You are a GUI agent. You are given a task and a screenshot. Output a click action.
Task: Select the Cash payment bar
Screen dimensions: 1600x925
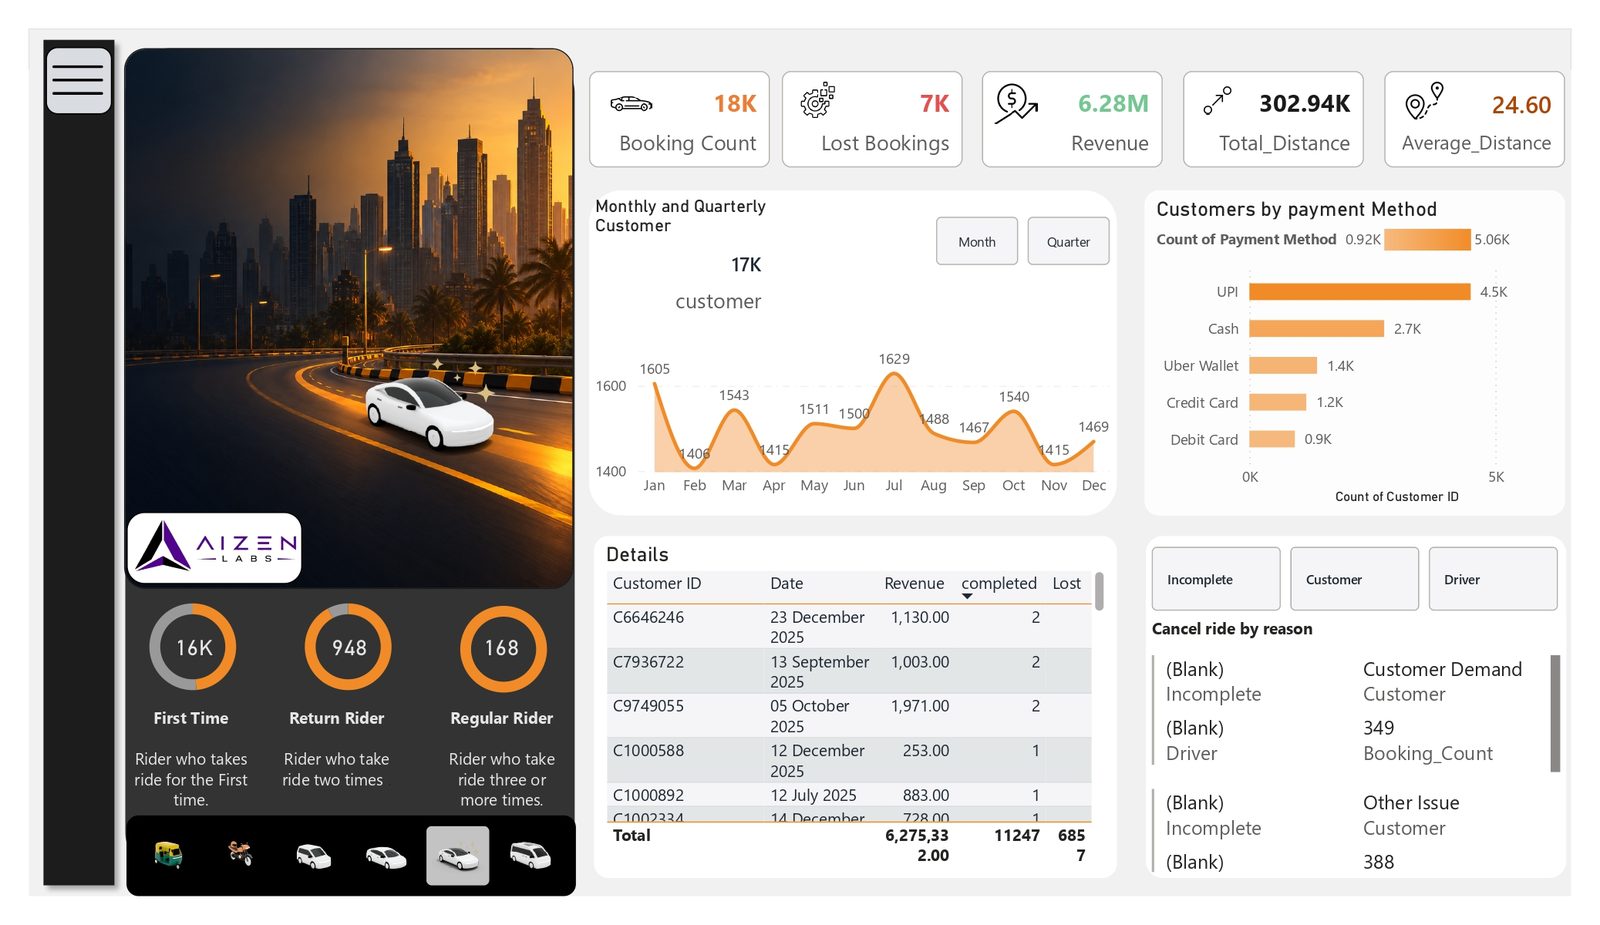tap(1317, 328)
